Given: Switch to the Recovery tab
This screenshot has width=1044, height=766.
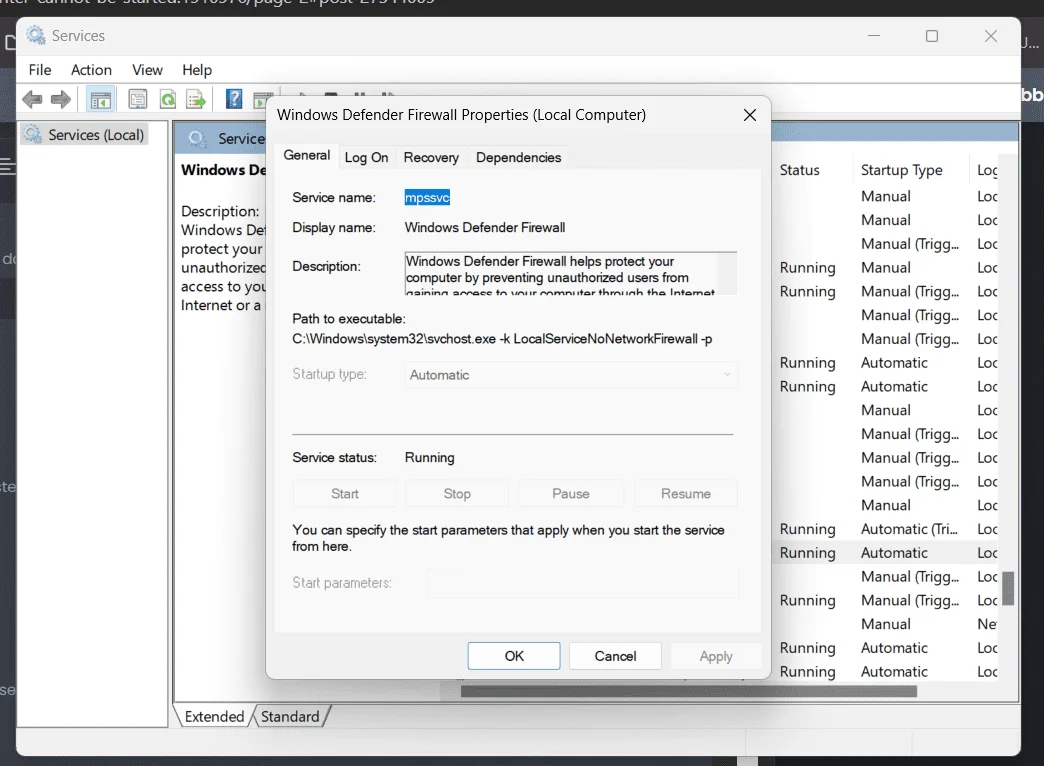Looking at the screenshot, I should (431, 158).
